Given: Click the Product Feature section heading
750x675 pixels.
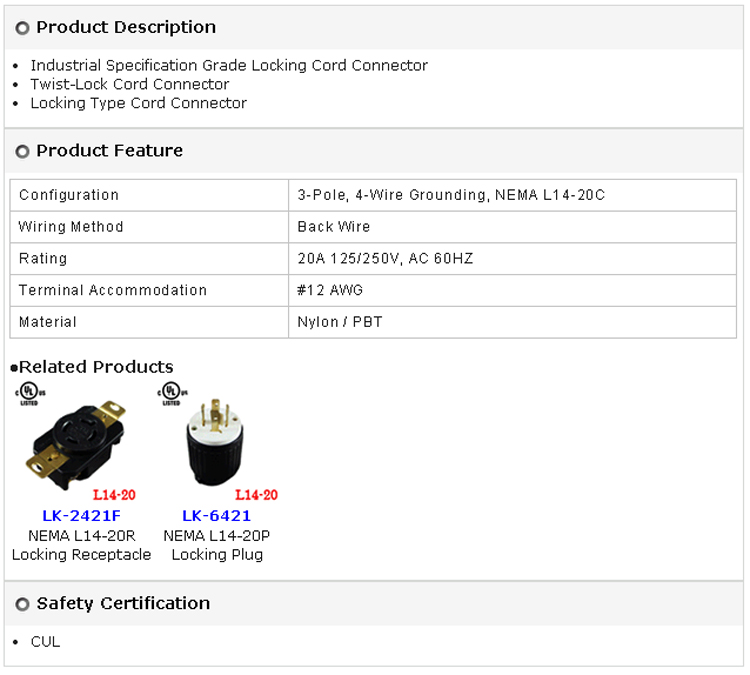Looking at the screenshot, I should (109, 151).
